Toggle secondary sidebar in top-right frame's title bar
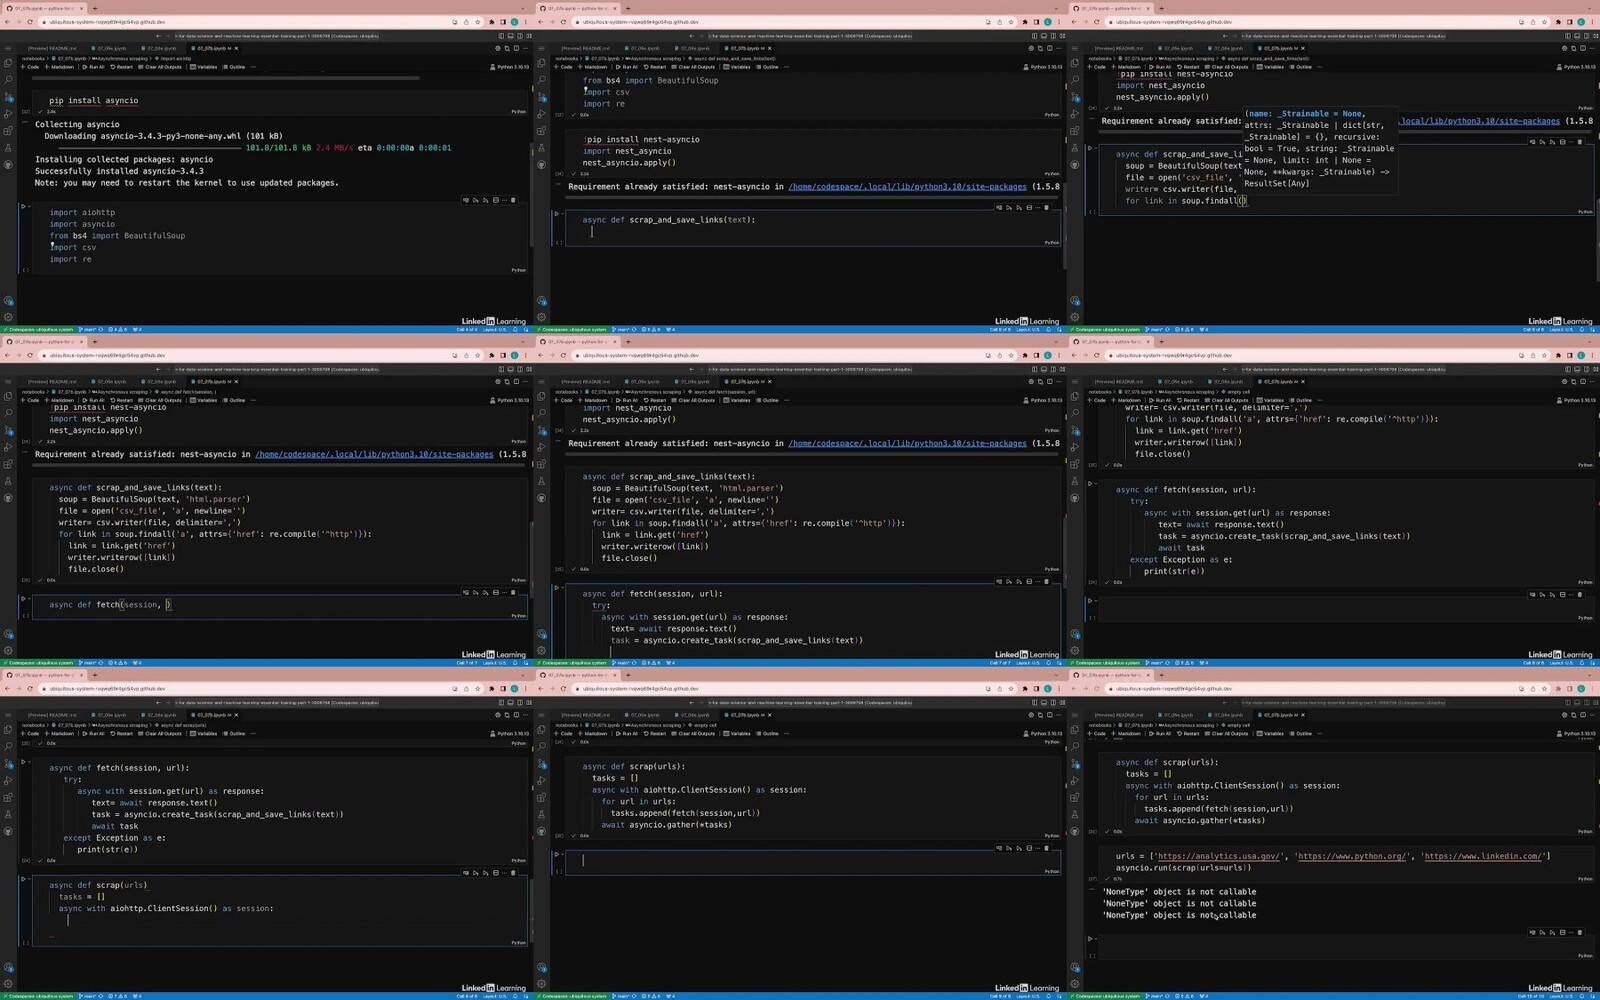The width and height of the screenshot is (1600, 1000). point(1585,36)
